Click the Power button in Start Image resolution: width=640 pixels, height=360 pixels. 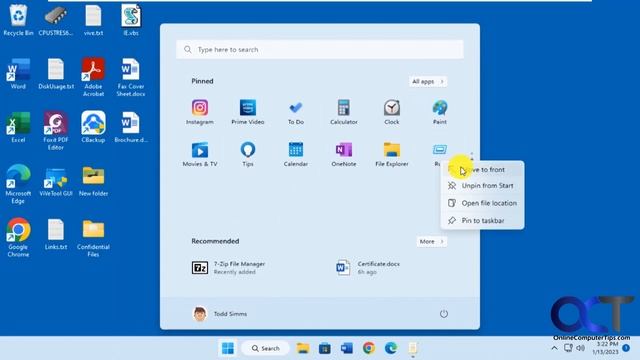(x=444, y=314)
